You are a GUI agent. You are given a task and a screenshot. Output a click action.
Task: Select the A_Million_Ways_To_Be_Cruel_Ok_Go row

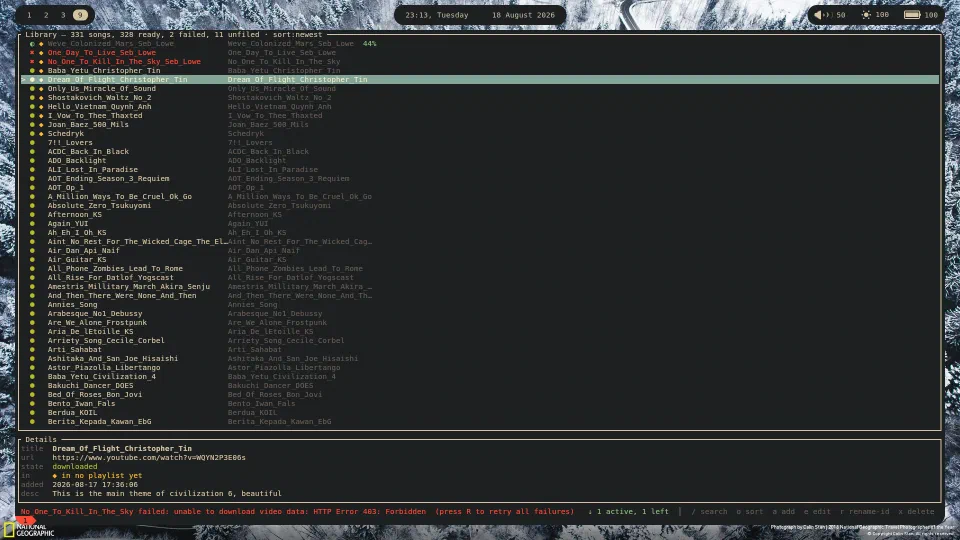pos(480,197)
